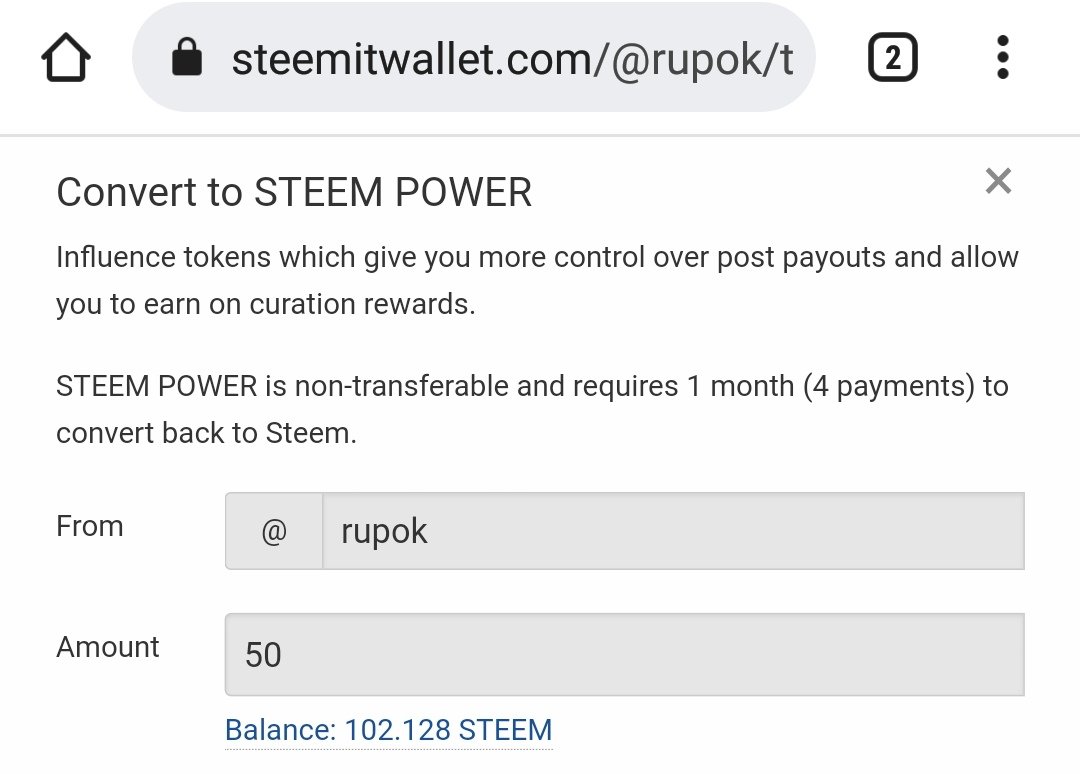Click the (4 payments) text
Viewport: 1080px width, 774px height.
(888, 386)
